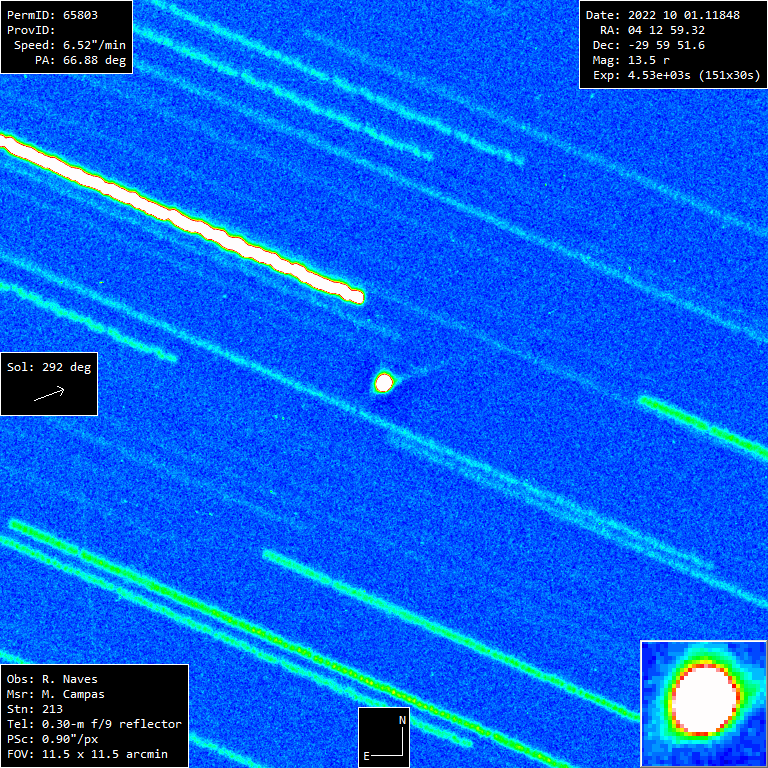Click the empty ProvID: label
Image resolution: width=768 pixels, height=768 pixels.
[31, 30]
